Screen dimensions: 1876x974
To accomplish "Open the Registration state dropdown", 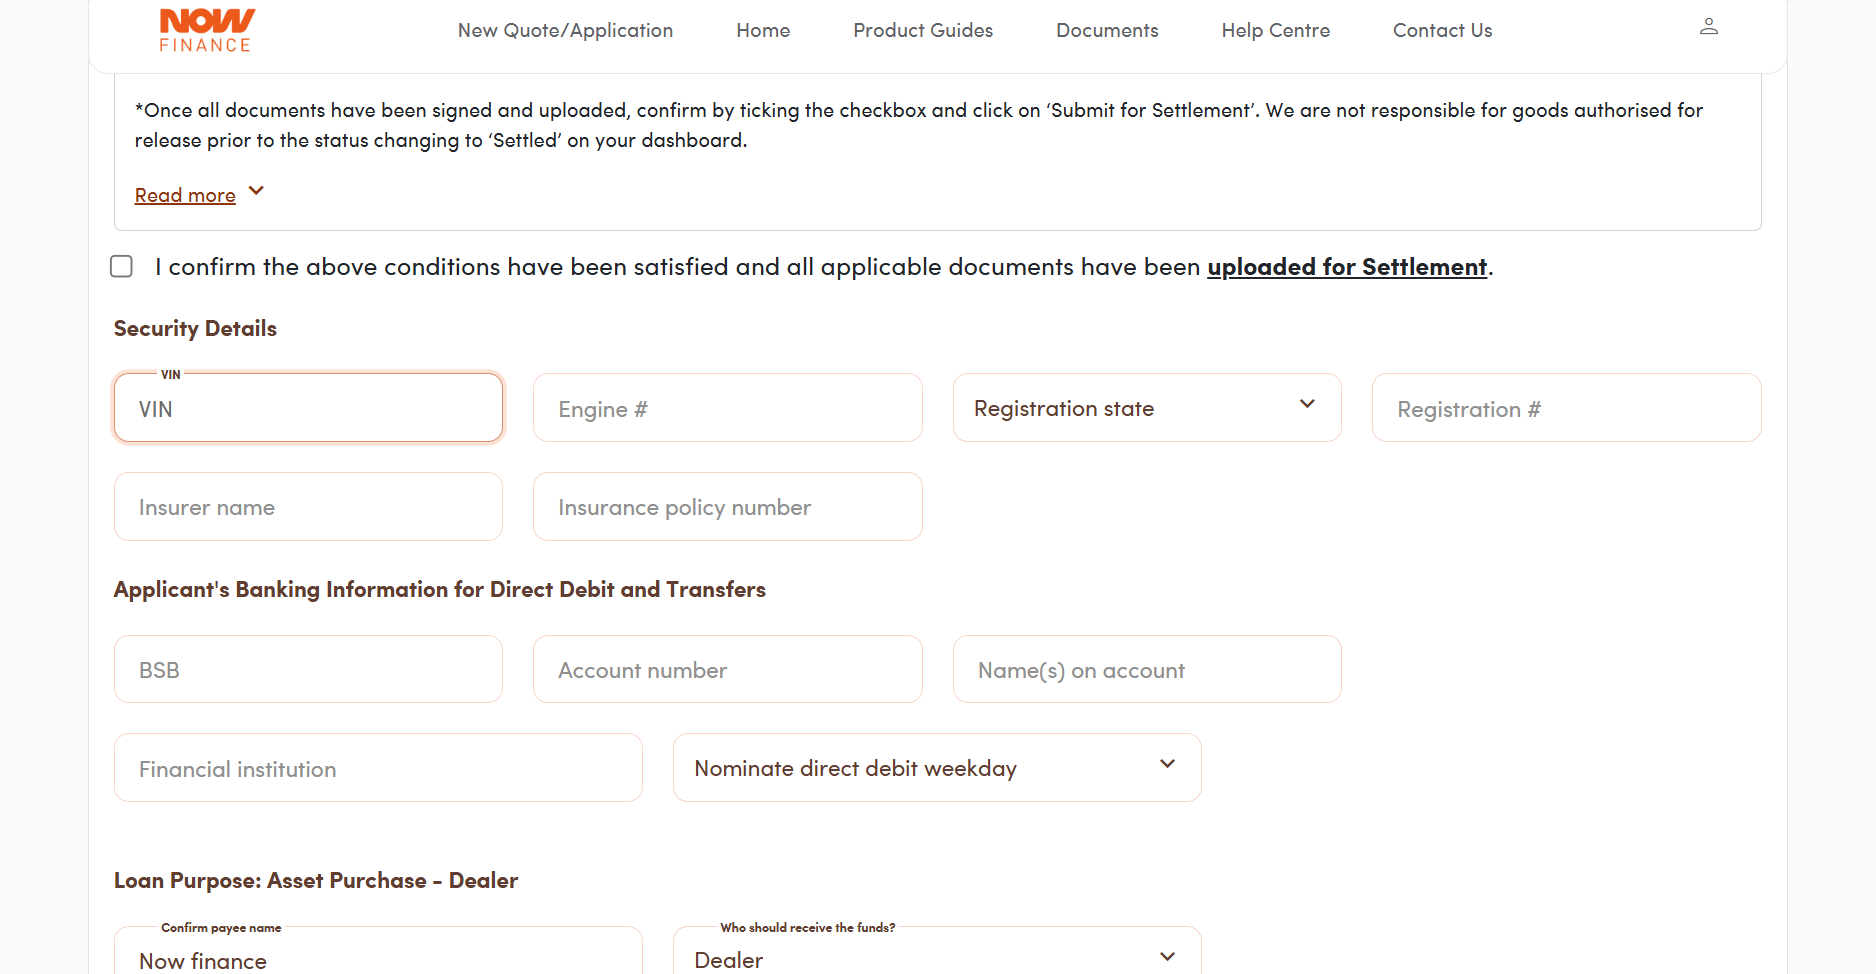I will point(1146,408).
